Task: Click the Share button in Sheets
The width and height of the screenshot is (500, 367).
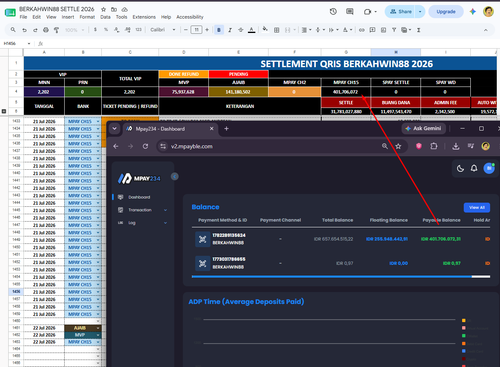Action: point(400,12)
